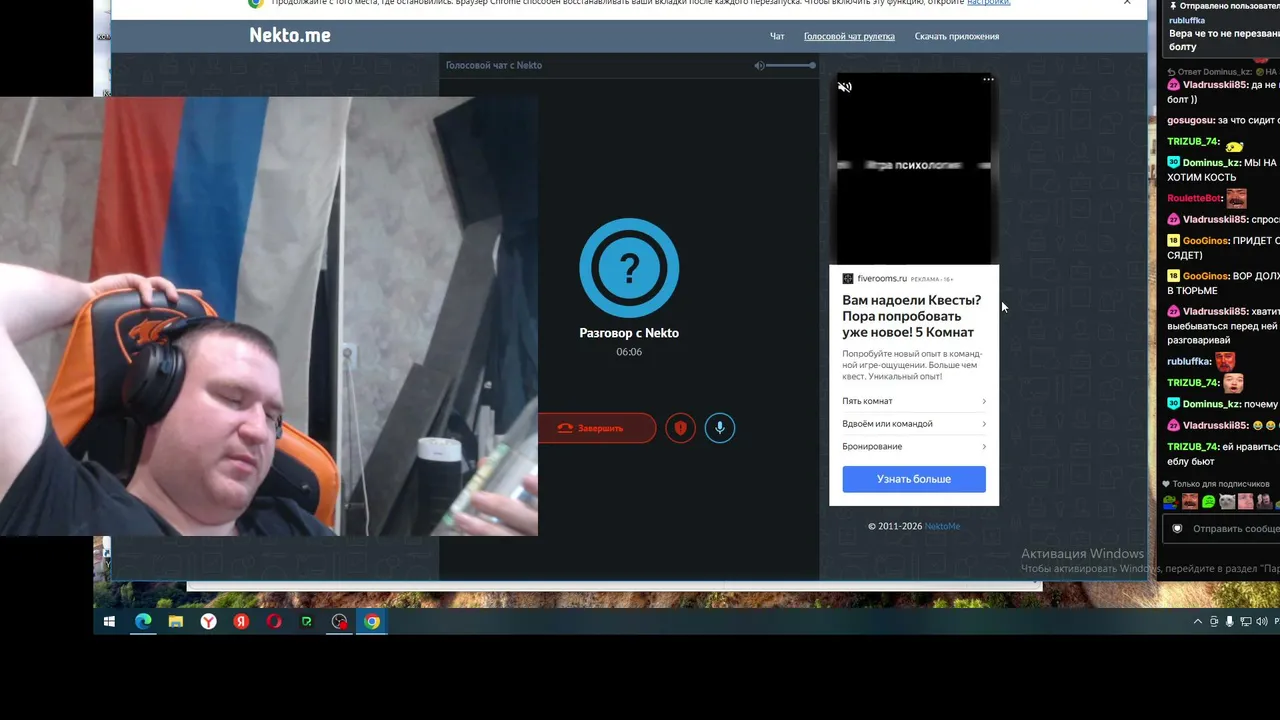Click the speaker volume icon in voice chat
The width and height of the screenshot is (1280, 720).
(760, 65)
